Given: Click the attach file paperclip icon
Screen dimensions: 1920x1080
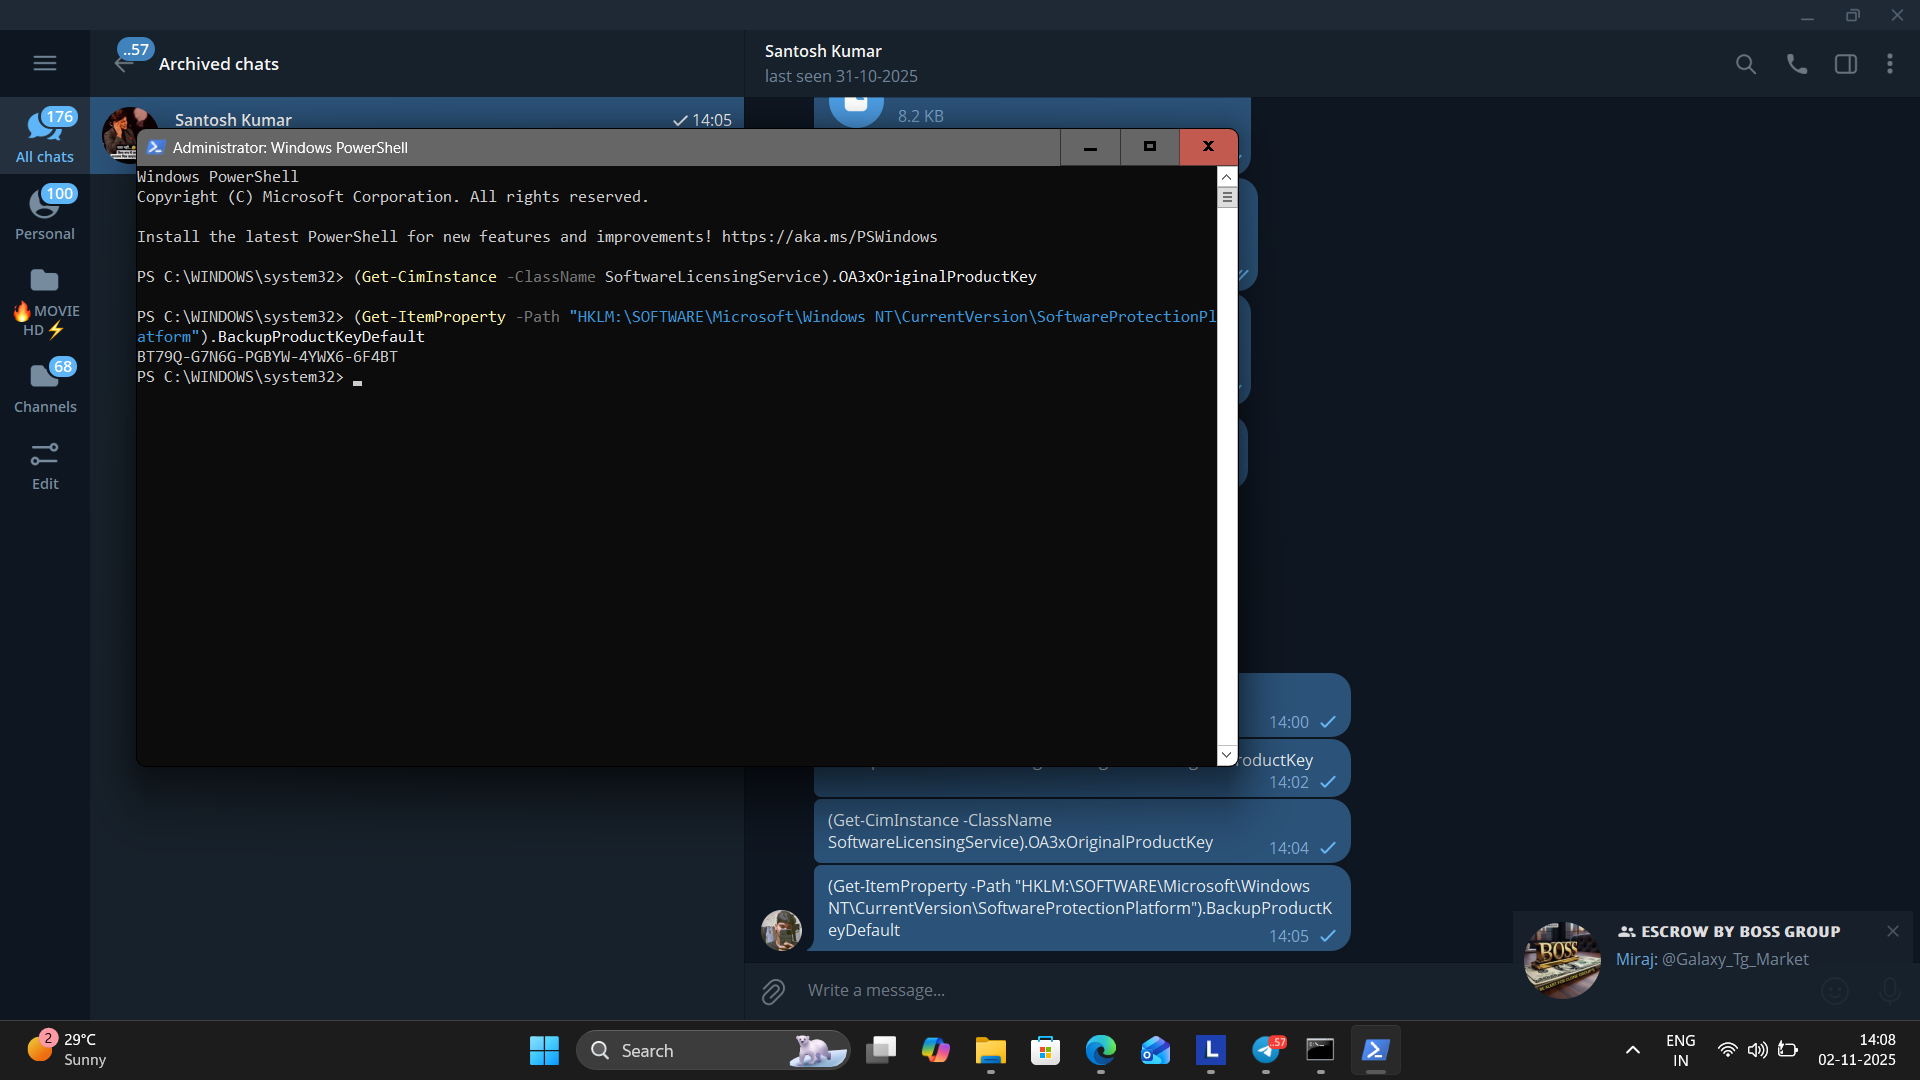Looking at the screenshot, I should (773, 991).
